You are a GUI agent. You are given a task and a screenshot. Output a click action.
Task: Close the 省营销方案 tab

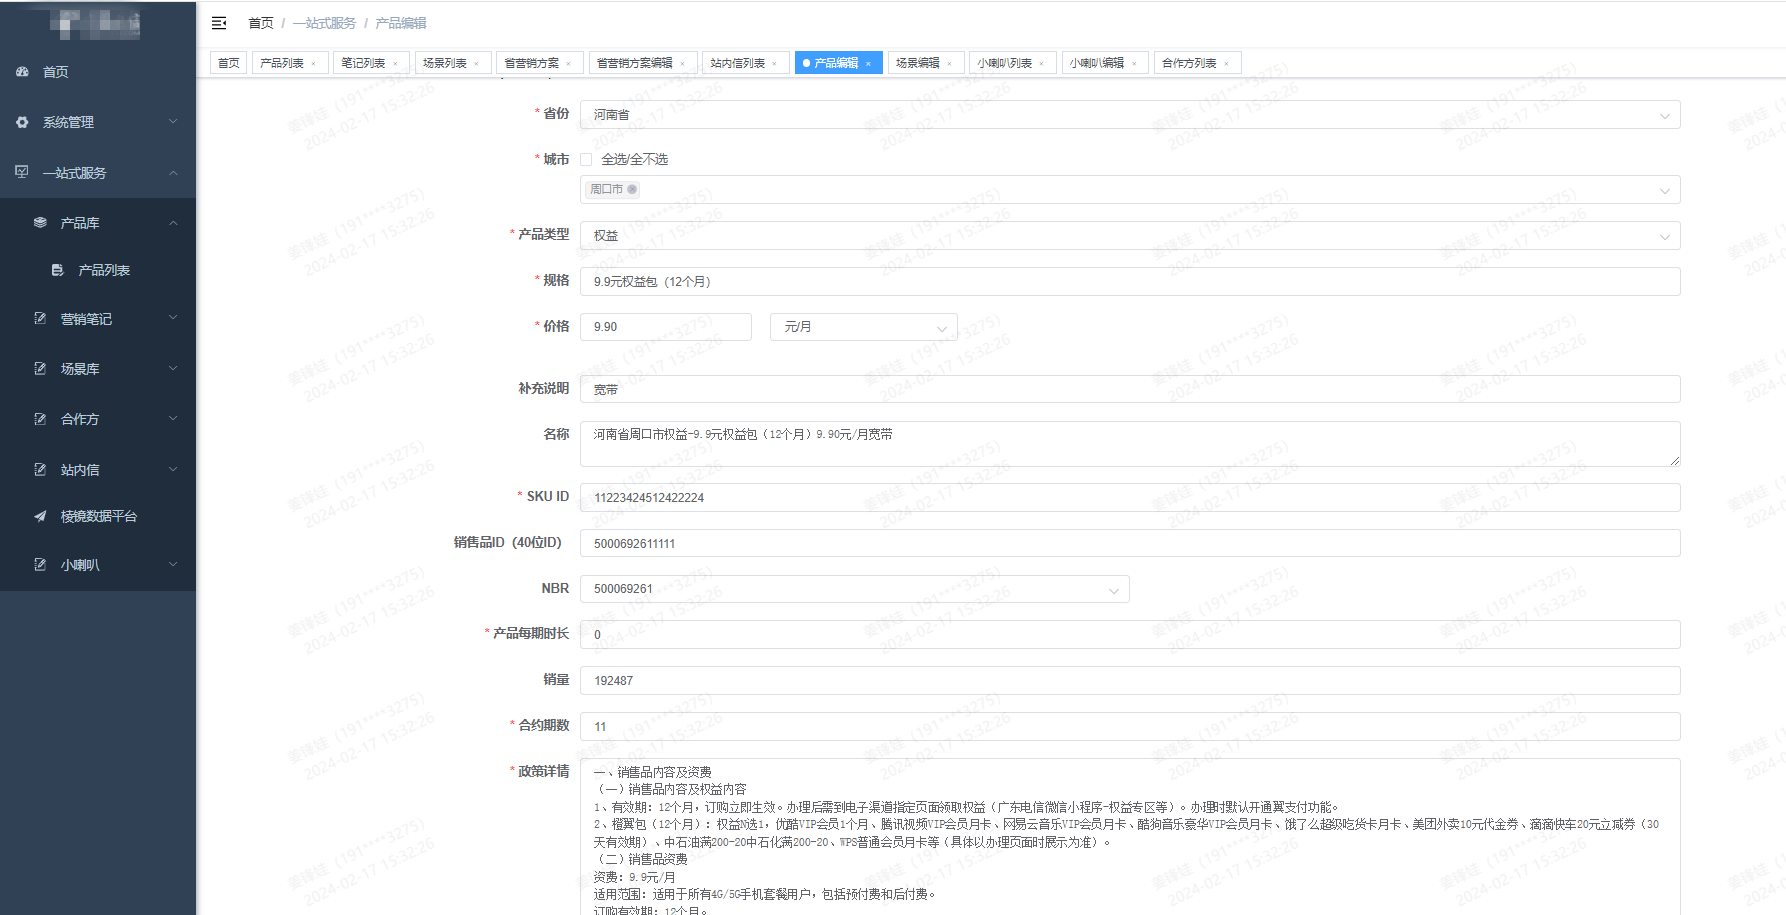[569, 63]
